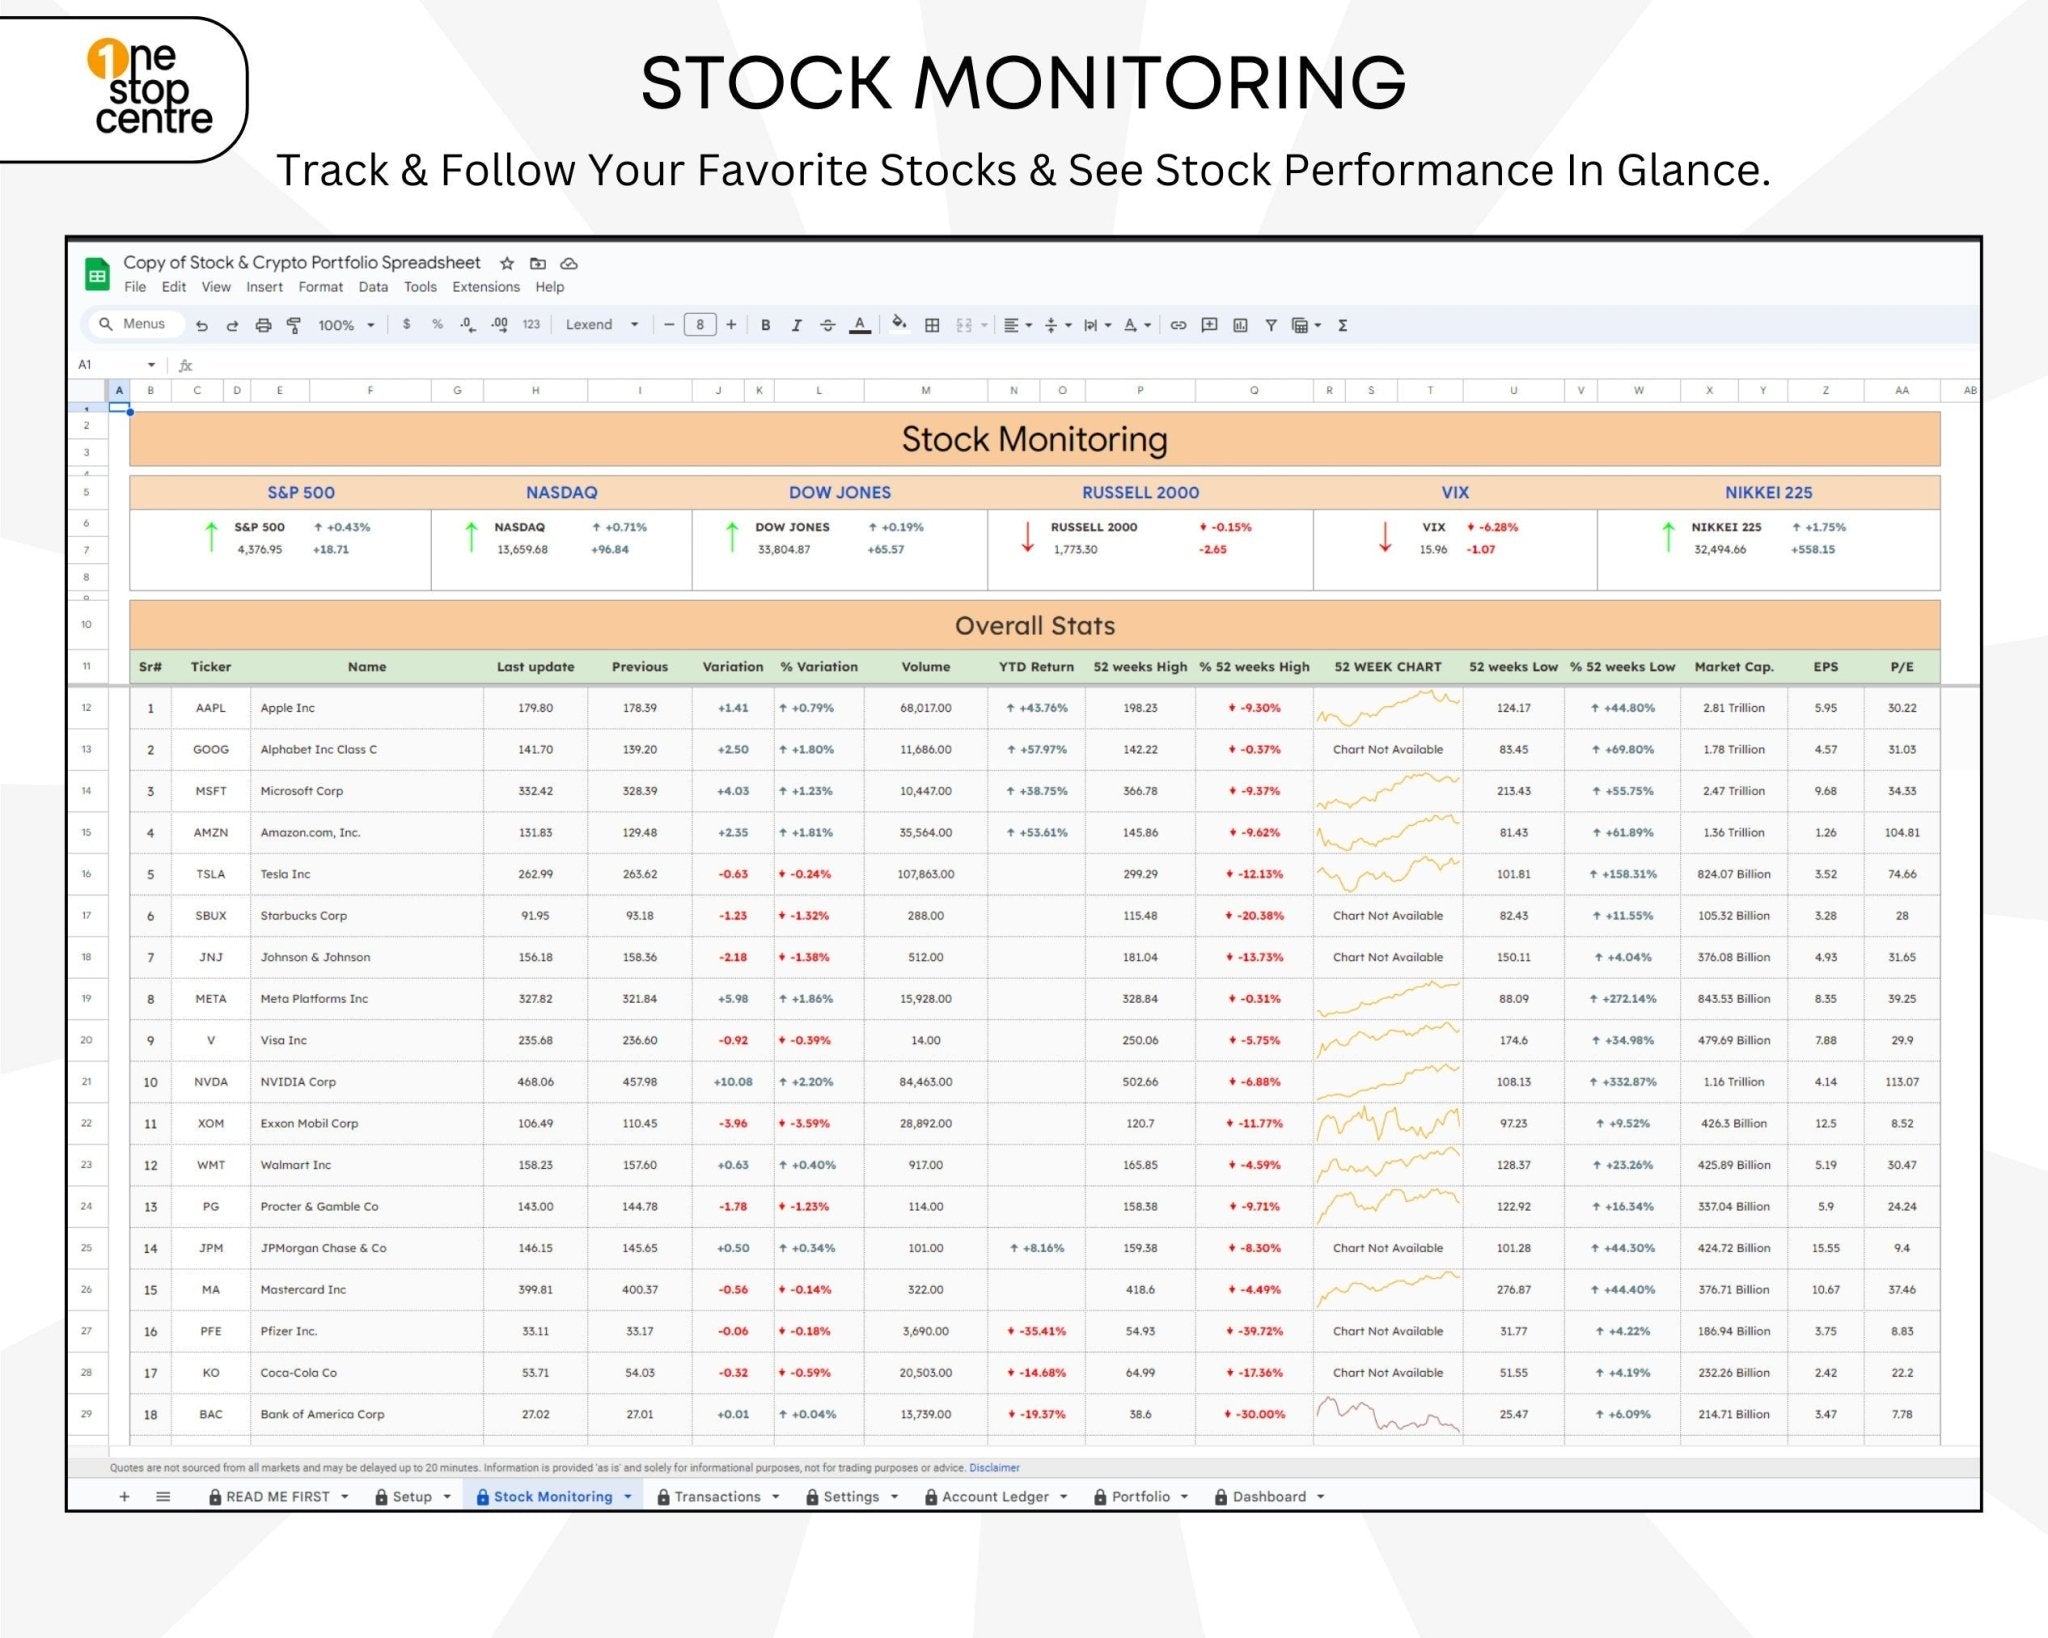
Task: Select the paint format tool
Action: (x=294, y=325)
